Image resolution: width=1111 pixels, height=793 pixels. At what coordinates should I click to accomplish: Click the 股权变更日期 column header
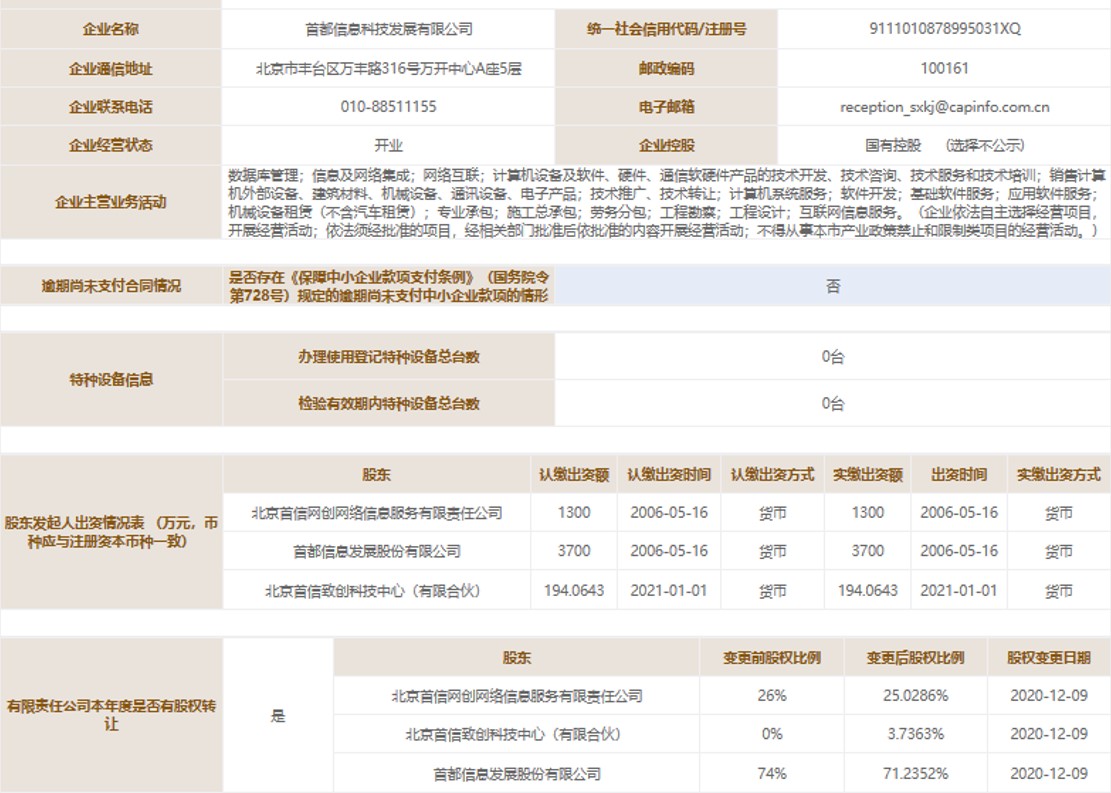click(x=1049, y=658)
